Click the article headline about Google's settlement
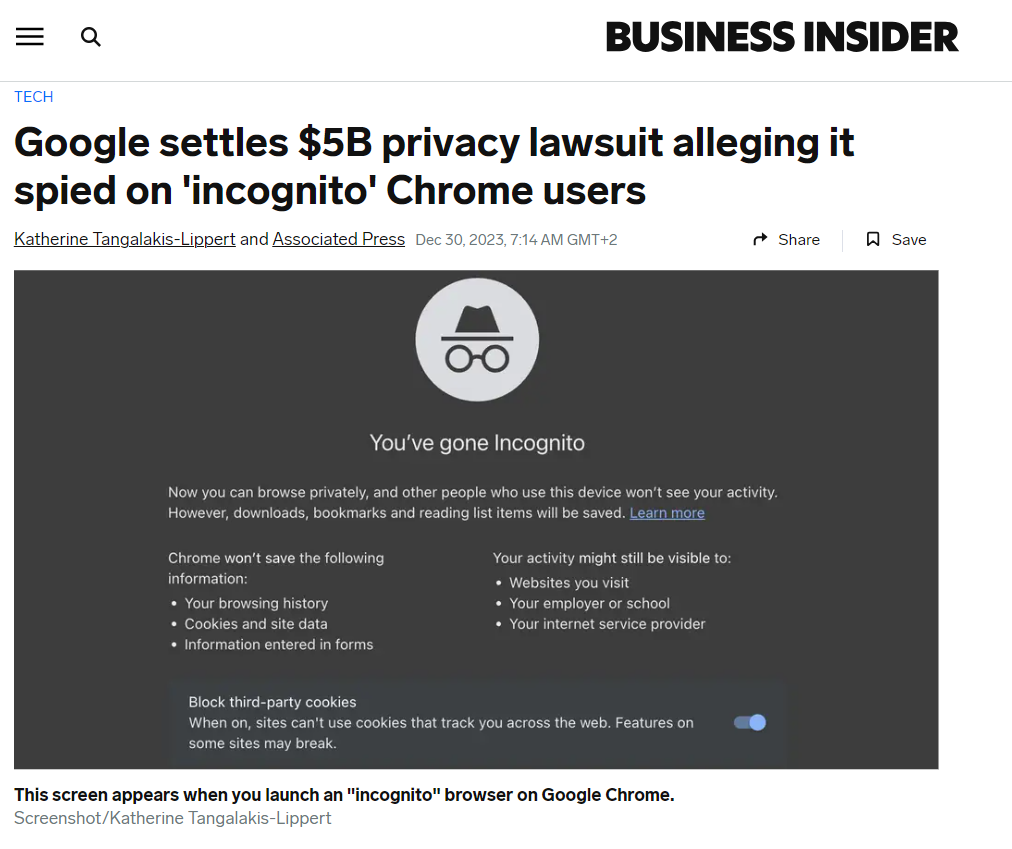Image resolution: width=1012 pixels, height=849 pixels. click(434, 166)
